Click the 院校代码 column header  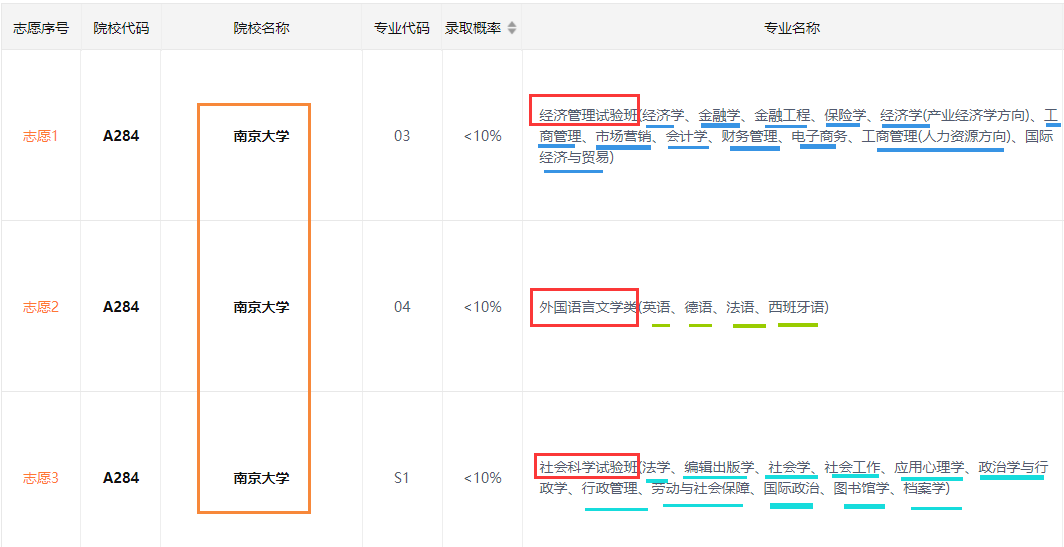click(121, 29)
